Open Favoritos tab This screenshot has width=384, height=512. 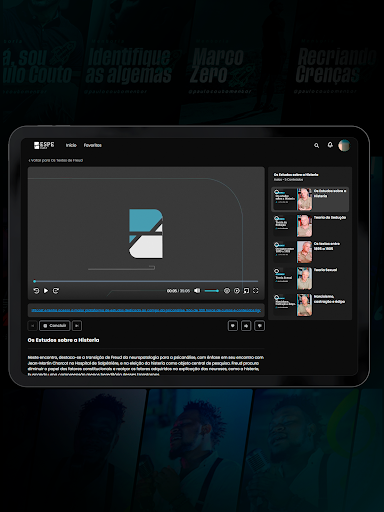coord(93,145)
